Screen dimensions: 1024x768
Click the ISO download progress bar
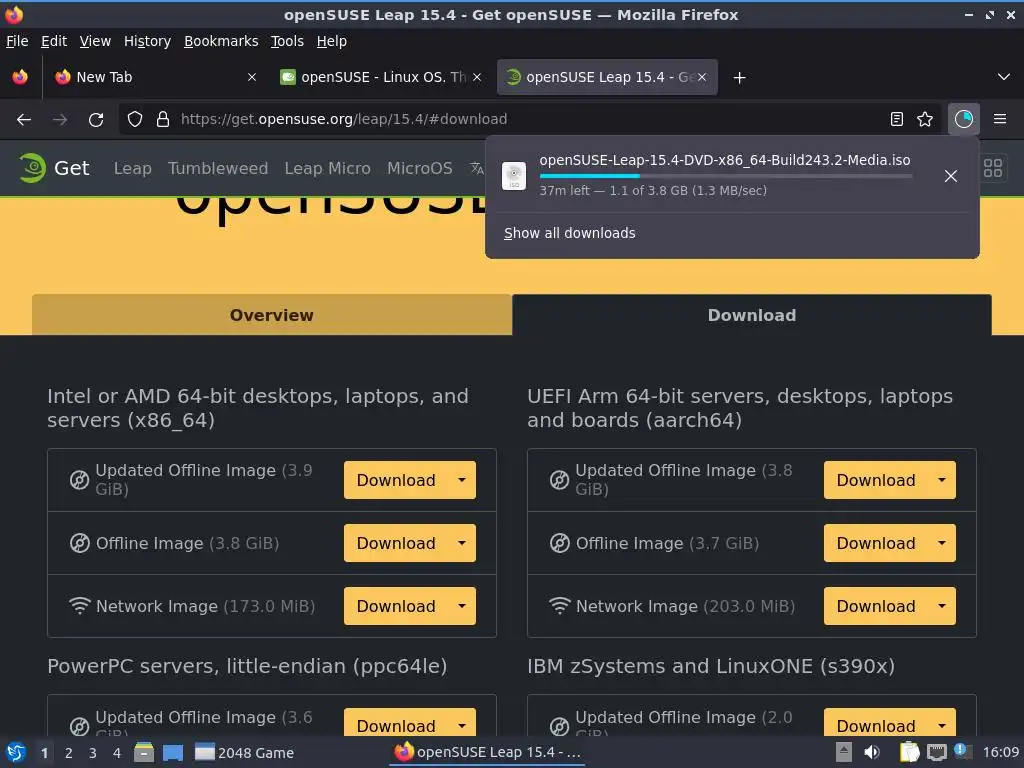[x=726, y=176]
